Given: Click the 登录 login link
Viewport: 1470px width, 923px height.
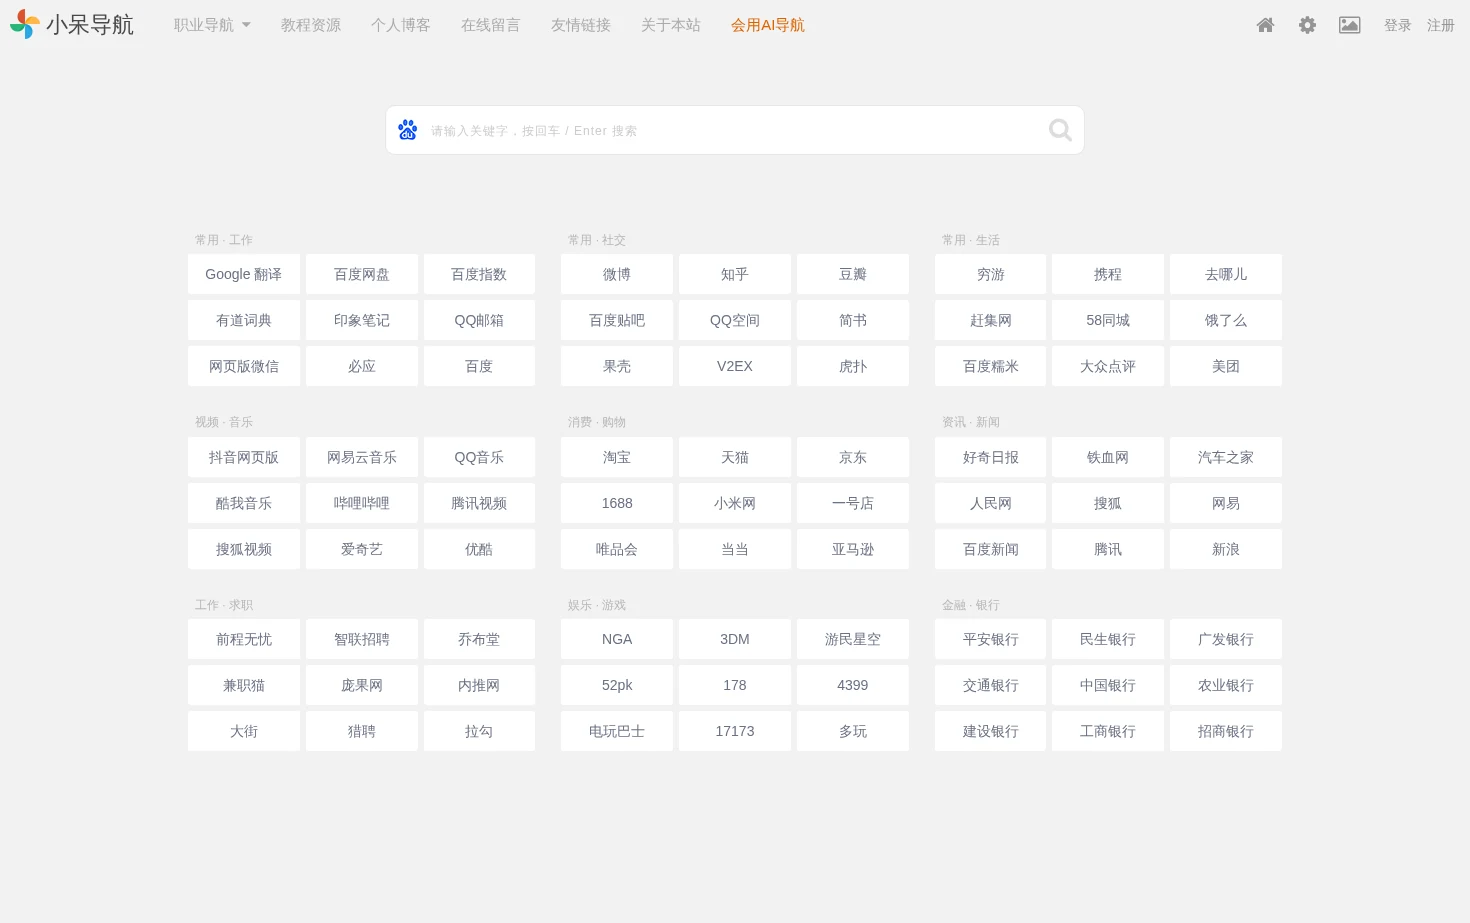Looking at the screenshot, I should click(1398, 25).
